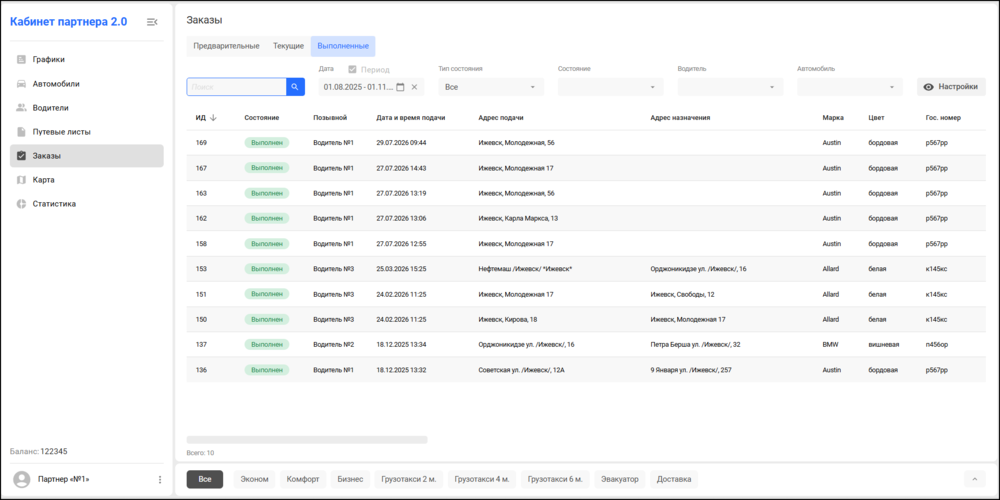Viewport: 1000px width, 500px height.
Task: Switch to the Предварительные tab
Action: [226, 47]
